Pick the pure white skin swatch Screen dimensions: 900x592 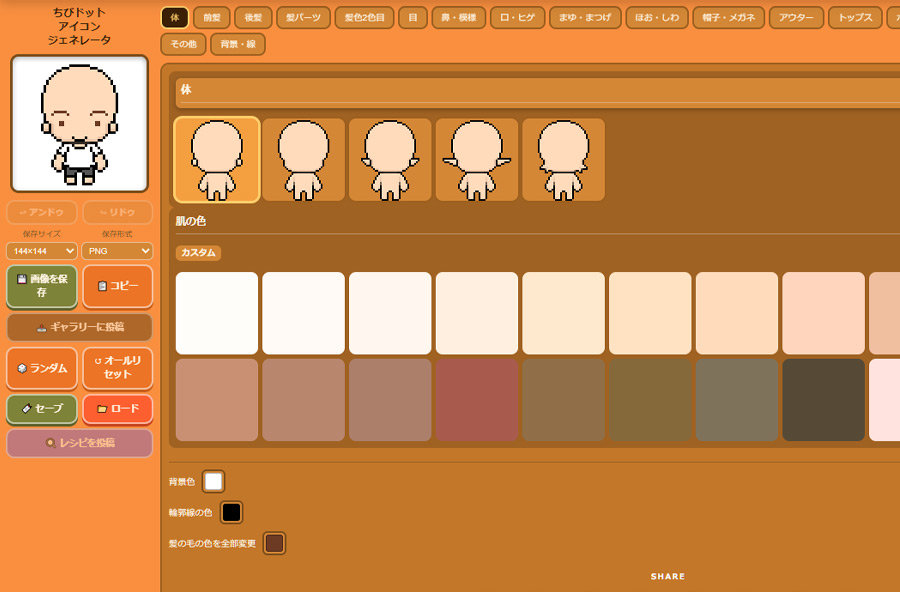[x=216, y=313]
